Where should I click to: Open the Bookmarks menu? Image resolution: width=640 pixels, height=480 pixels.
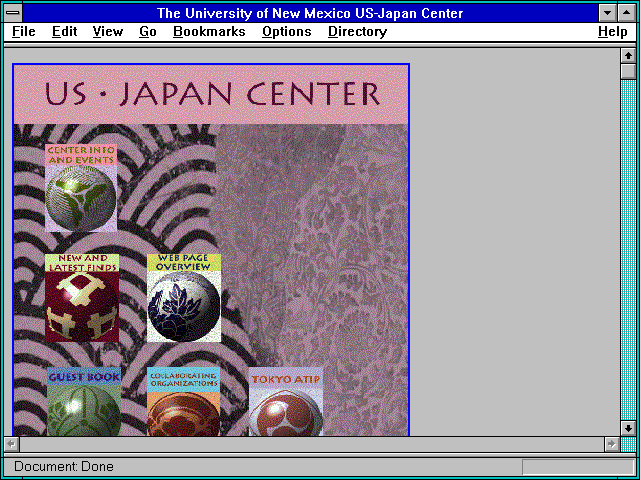(x=209, y=32)
